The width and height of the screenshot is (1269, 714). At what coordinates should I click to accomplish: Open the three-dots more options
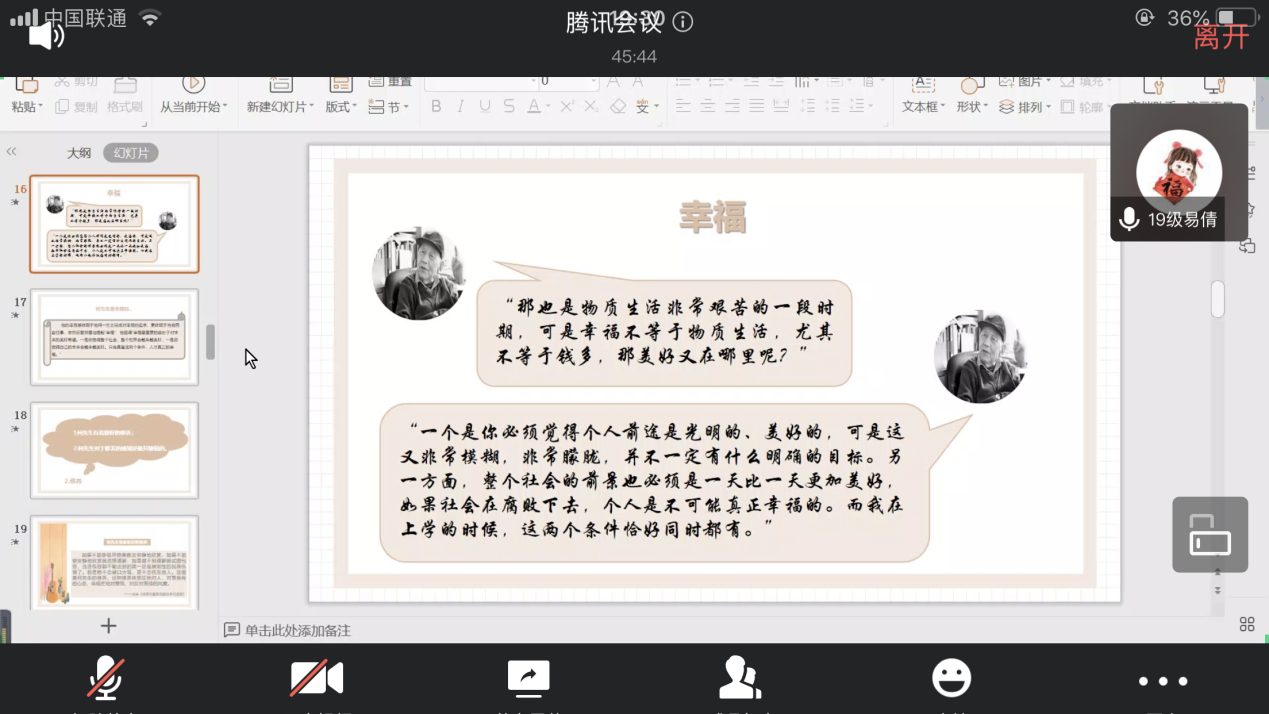click(1162, 681)
